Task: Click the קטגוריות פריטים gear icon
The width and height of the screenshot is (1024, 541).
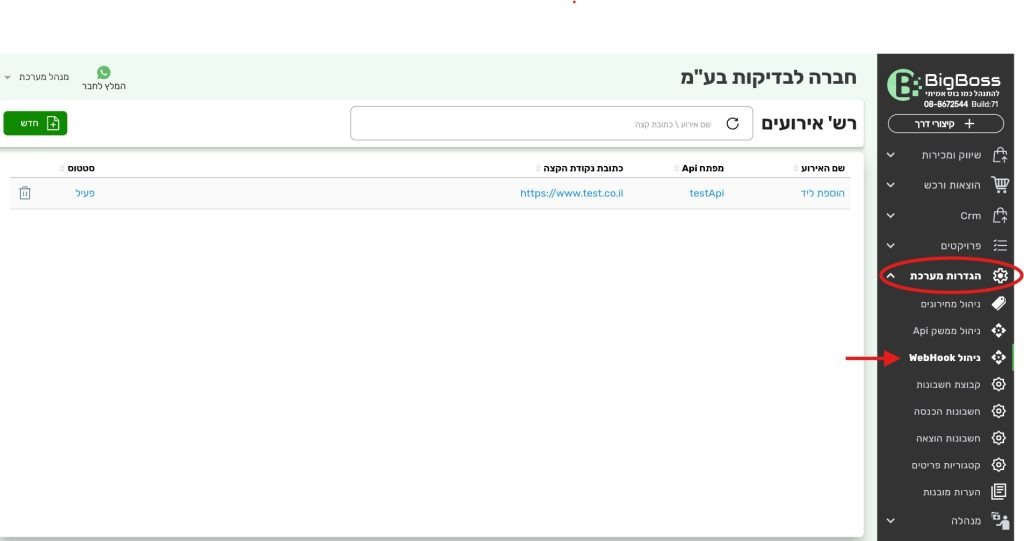Action: (999, 465)
